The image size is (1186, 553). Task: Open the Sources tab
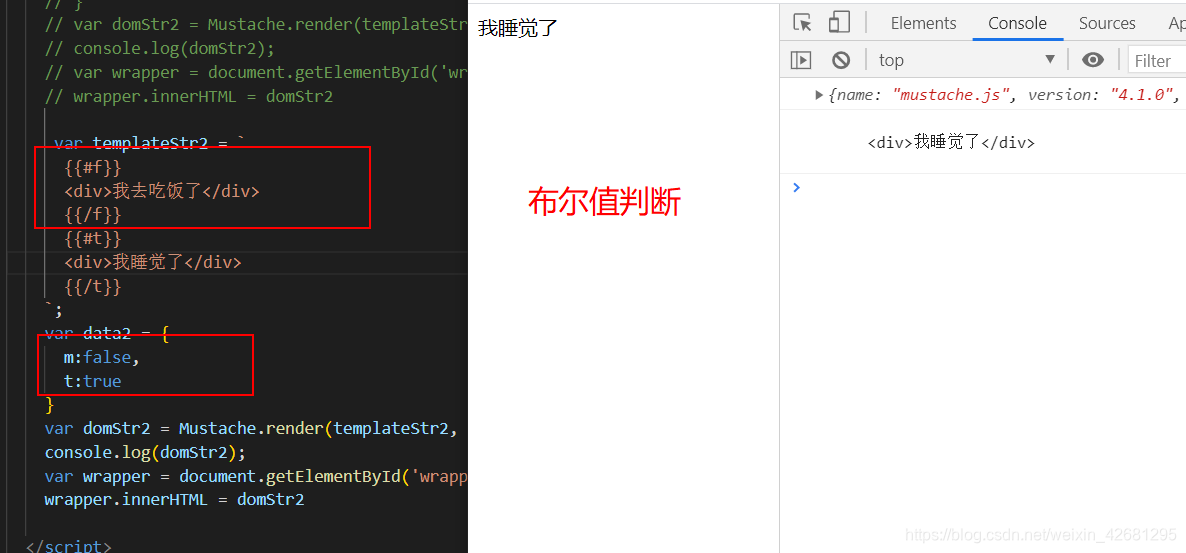(x=1107, y=23)
